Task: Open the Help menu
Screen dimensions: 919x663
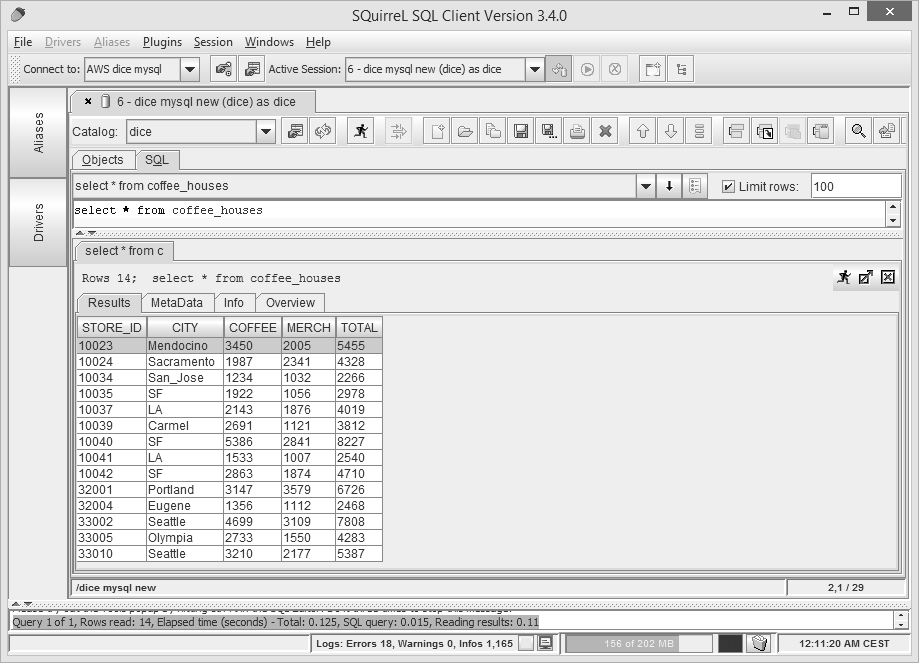Action: 318,42
